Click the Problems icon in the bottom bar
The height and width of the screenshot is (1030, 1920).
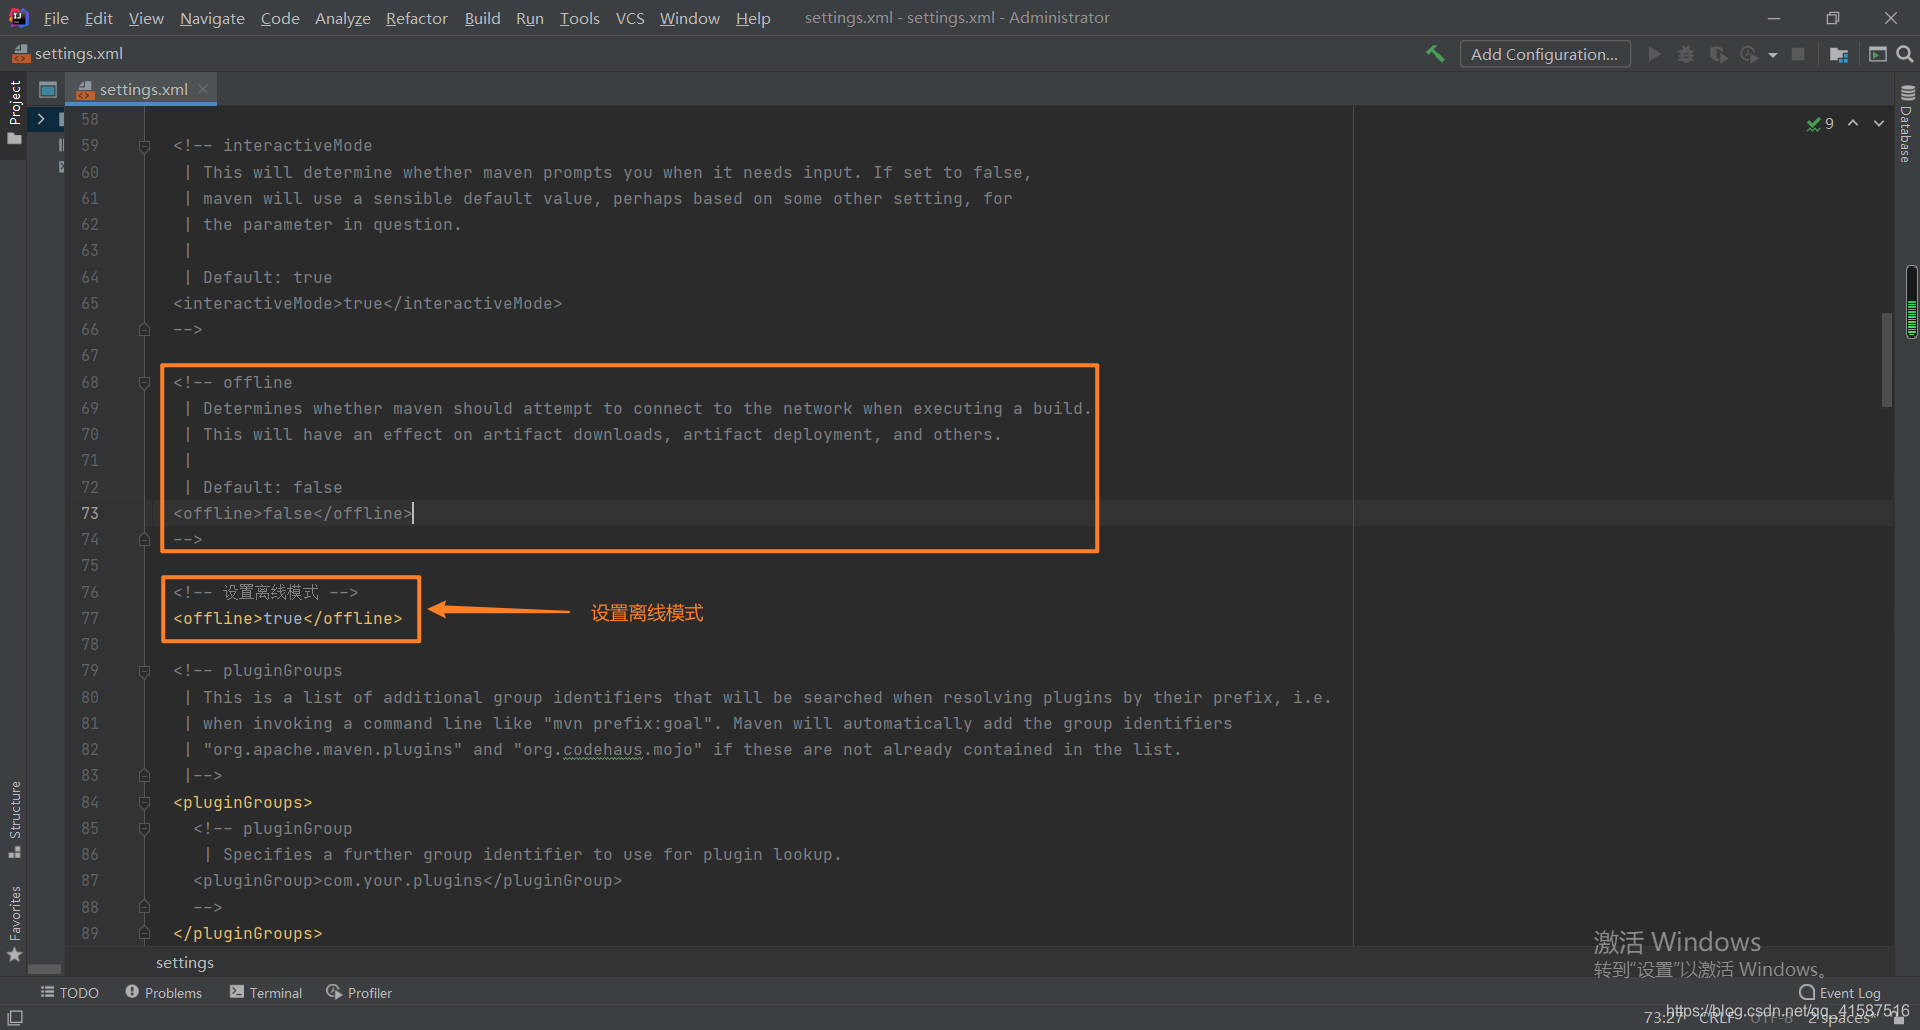[163, 992]
